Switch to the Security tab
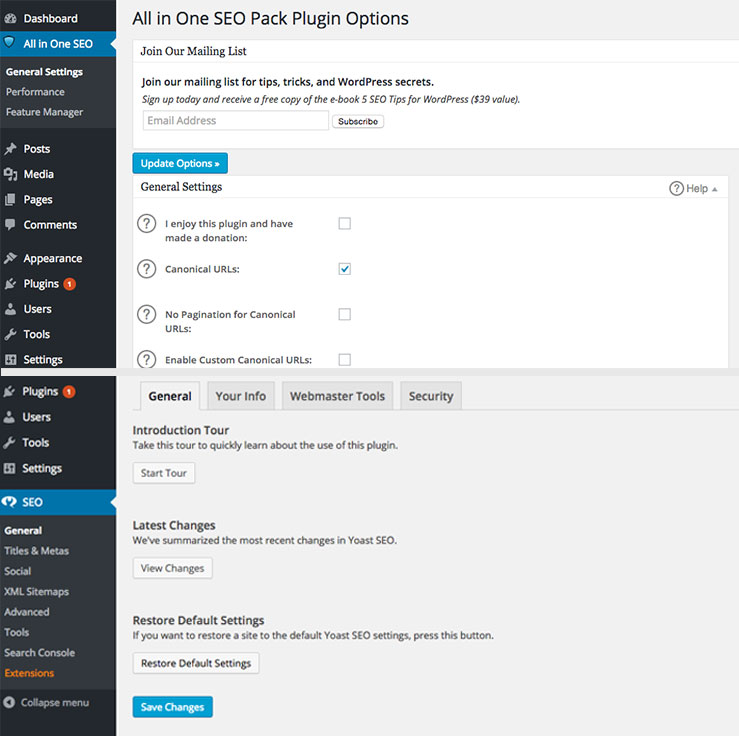739x736 pixels. (431, 396)
